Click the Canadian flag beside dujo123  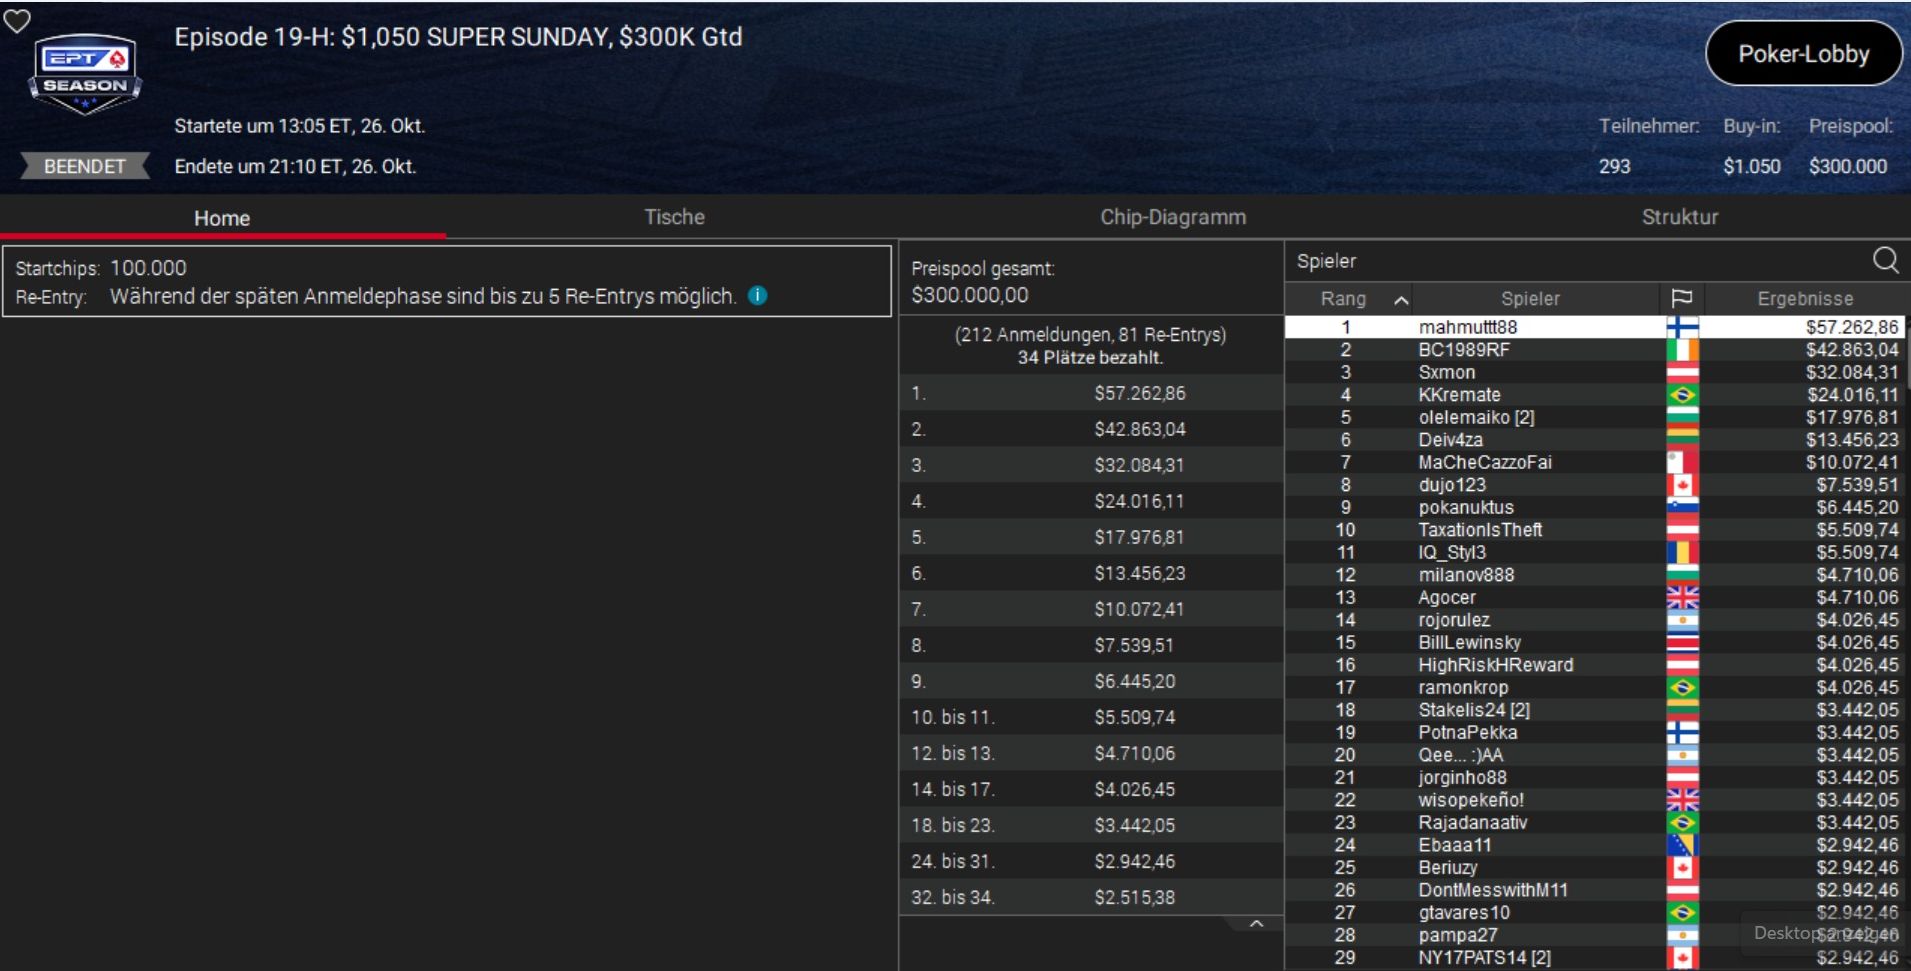point(1682,485)
